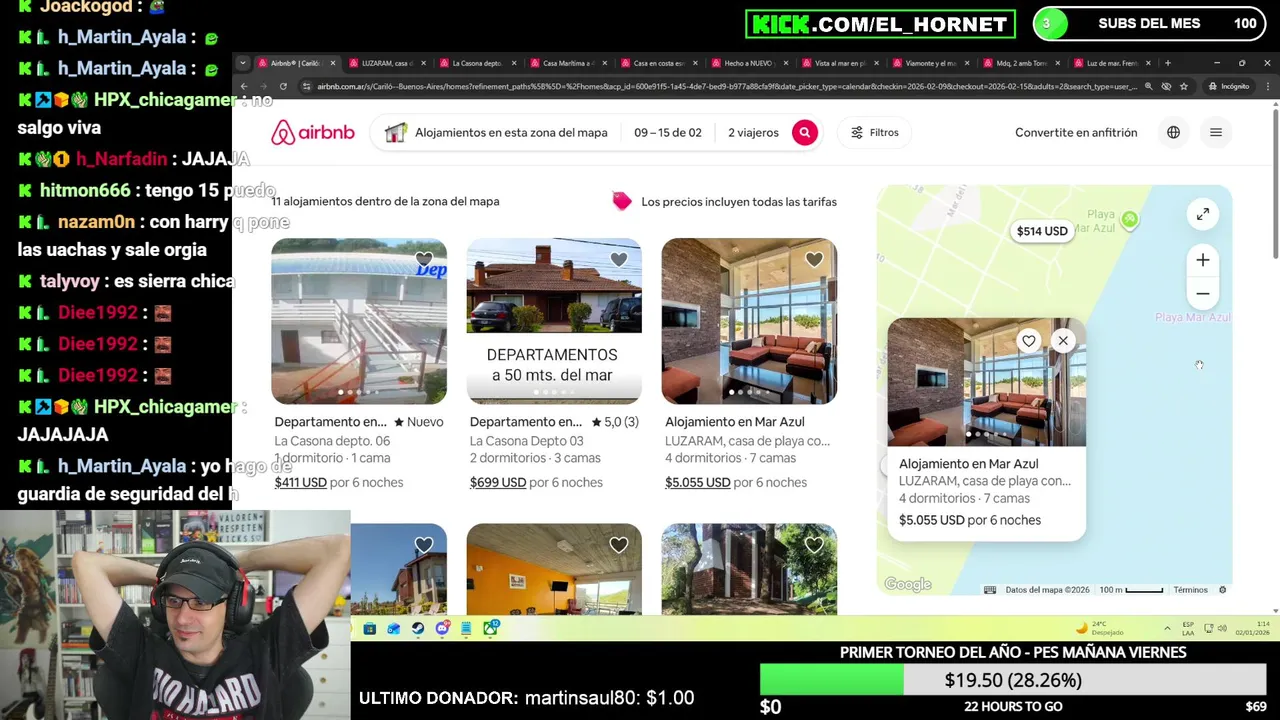Image resolution: width=1280 pixels, height=720 pixels.
Task: Open a new browser tab
Action: pyautogui.click(x=1167, y=63)
